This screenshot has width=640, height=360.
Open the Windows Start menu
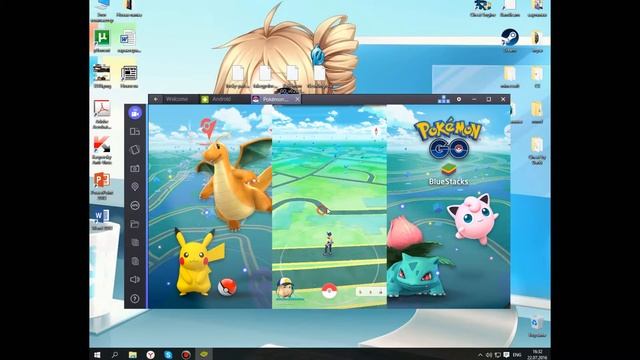tap(97, 355)
